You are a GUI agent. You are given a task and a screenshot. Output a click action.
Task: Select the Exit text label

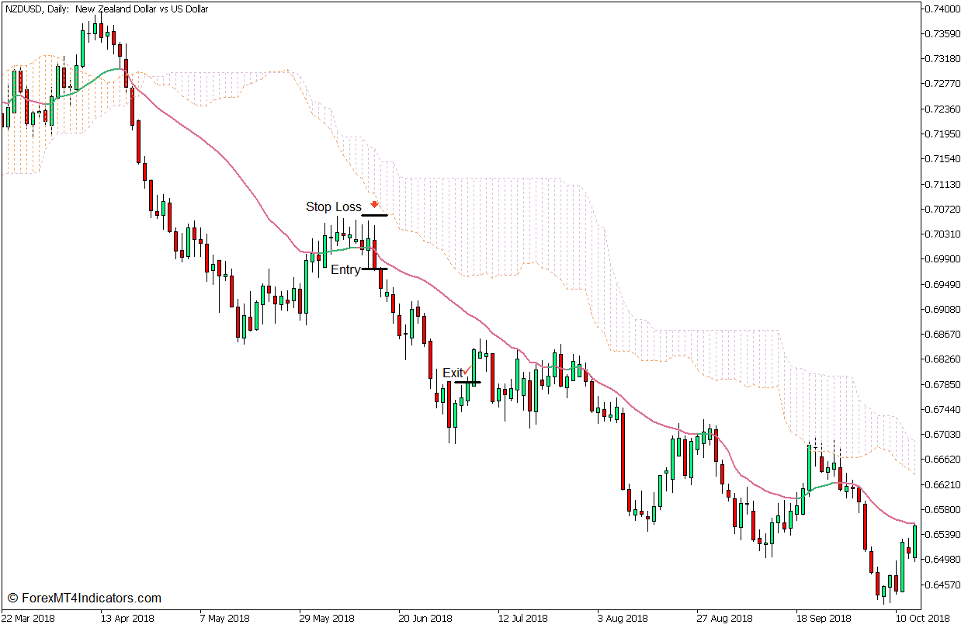(x=453, y=372)
